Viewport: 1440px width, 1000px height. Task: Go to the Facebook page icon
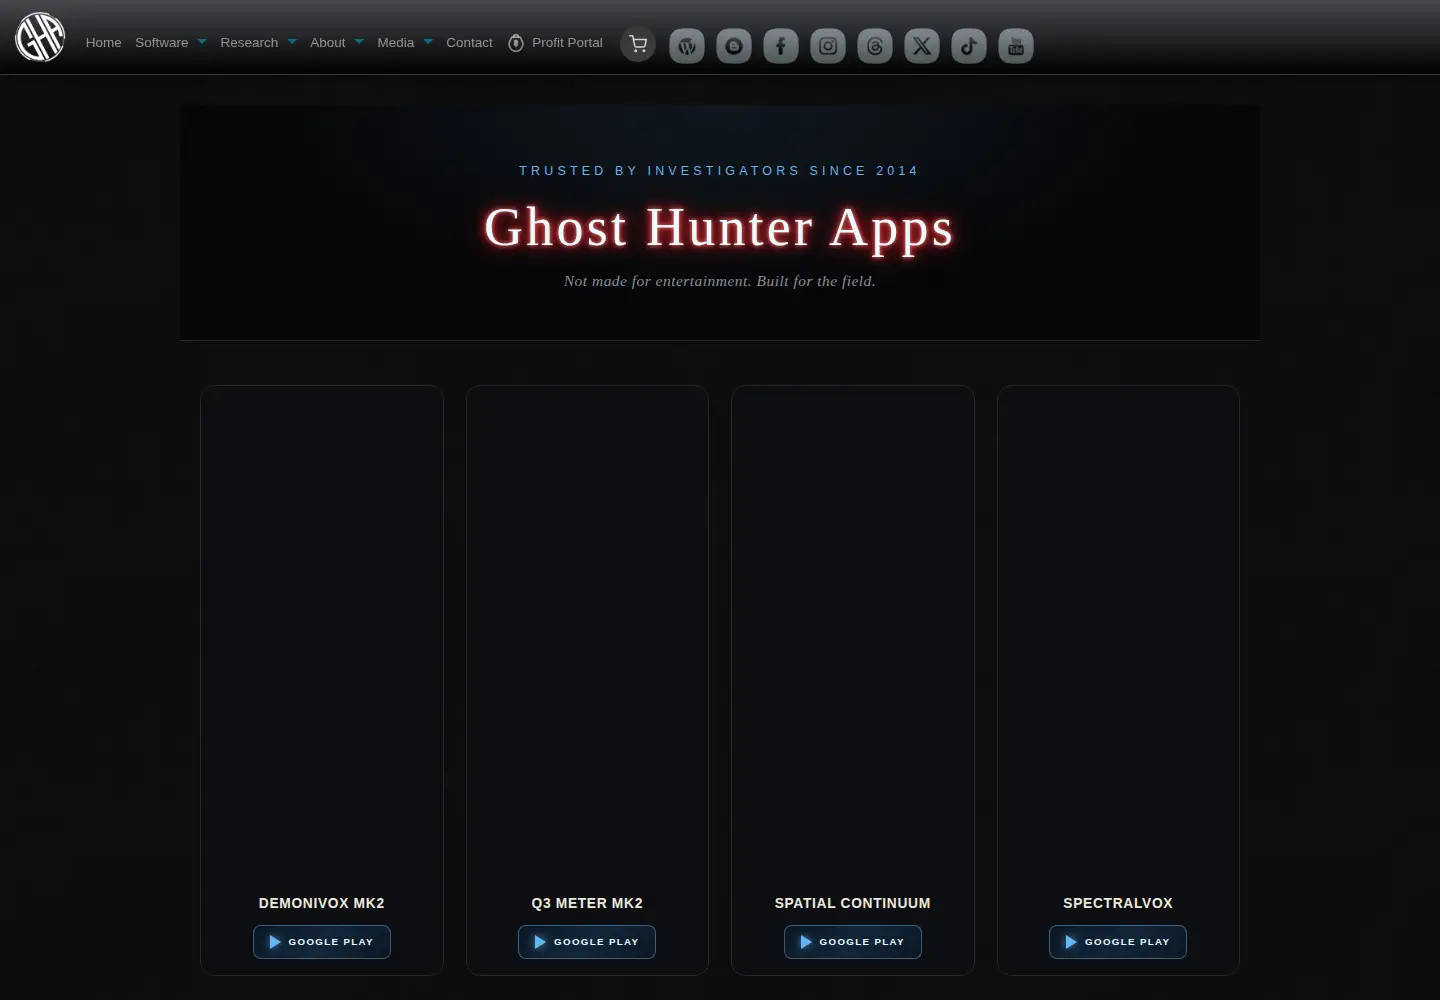click(x=781, y=46)
